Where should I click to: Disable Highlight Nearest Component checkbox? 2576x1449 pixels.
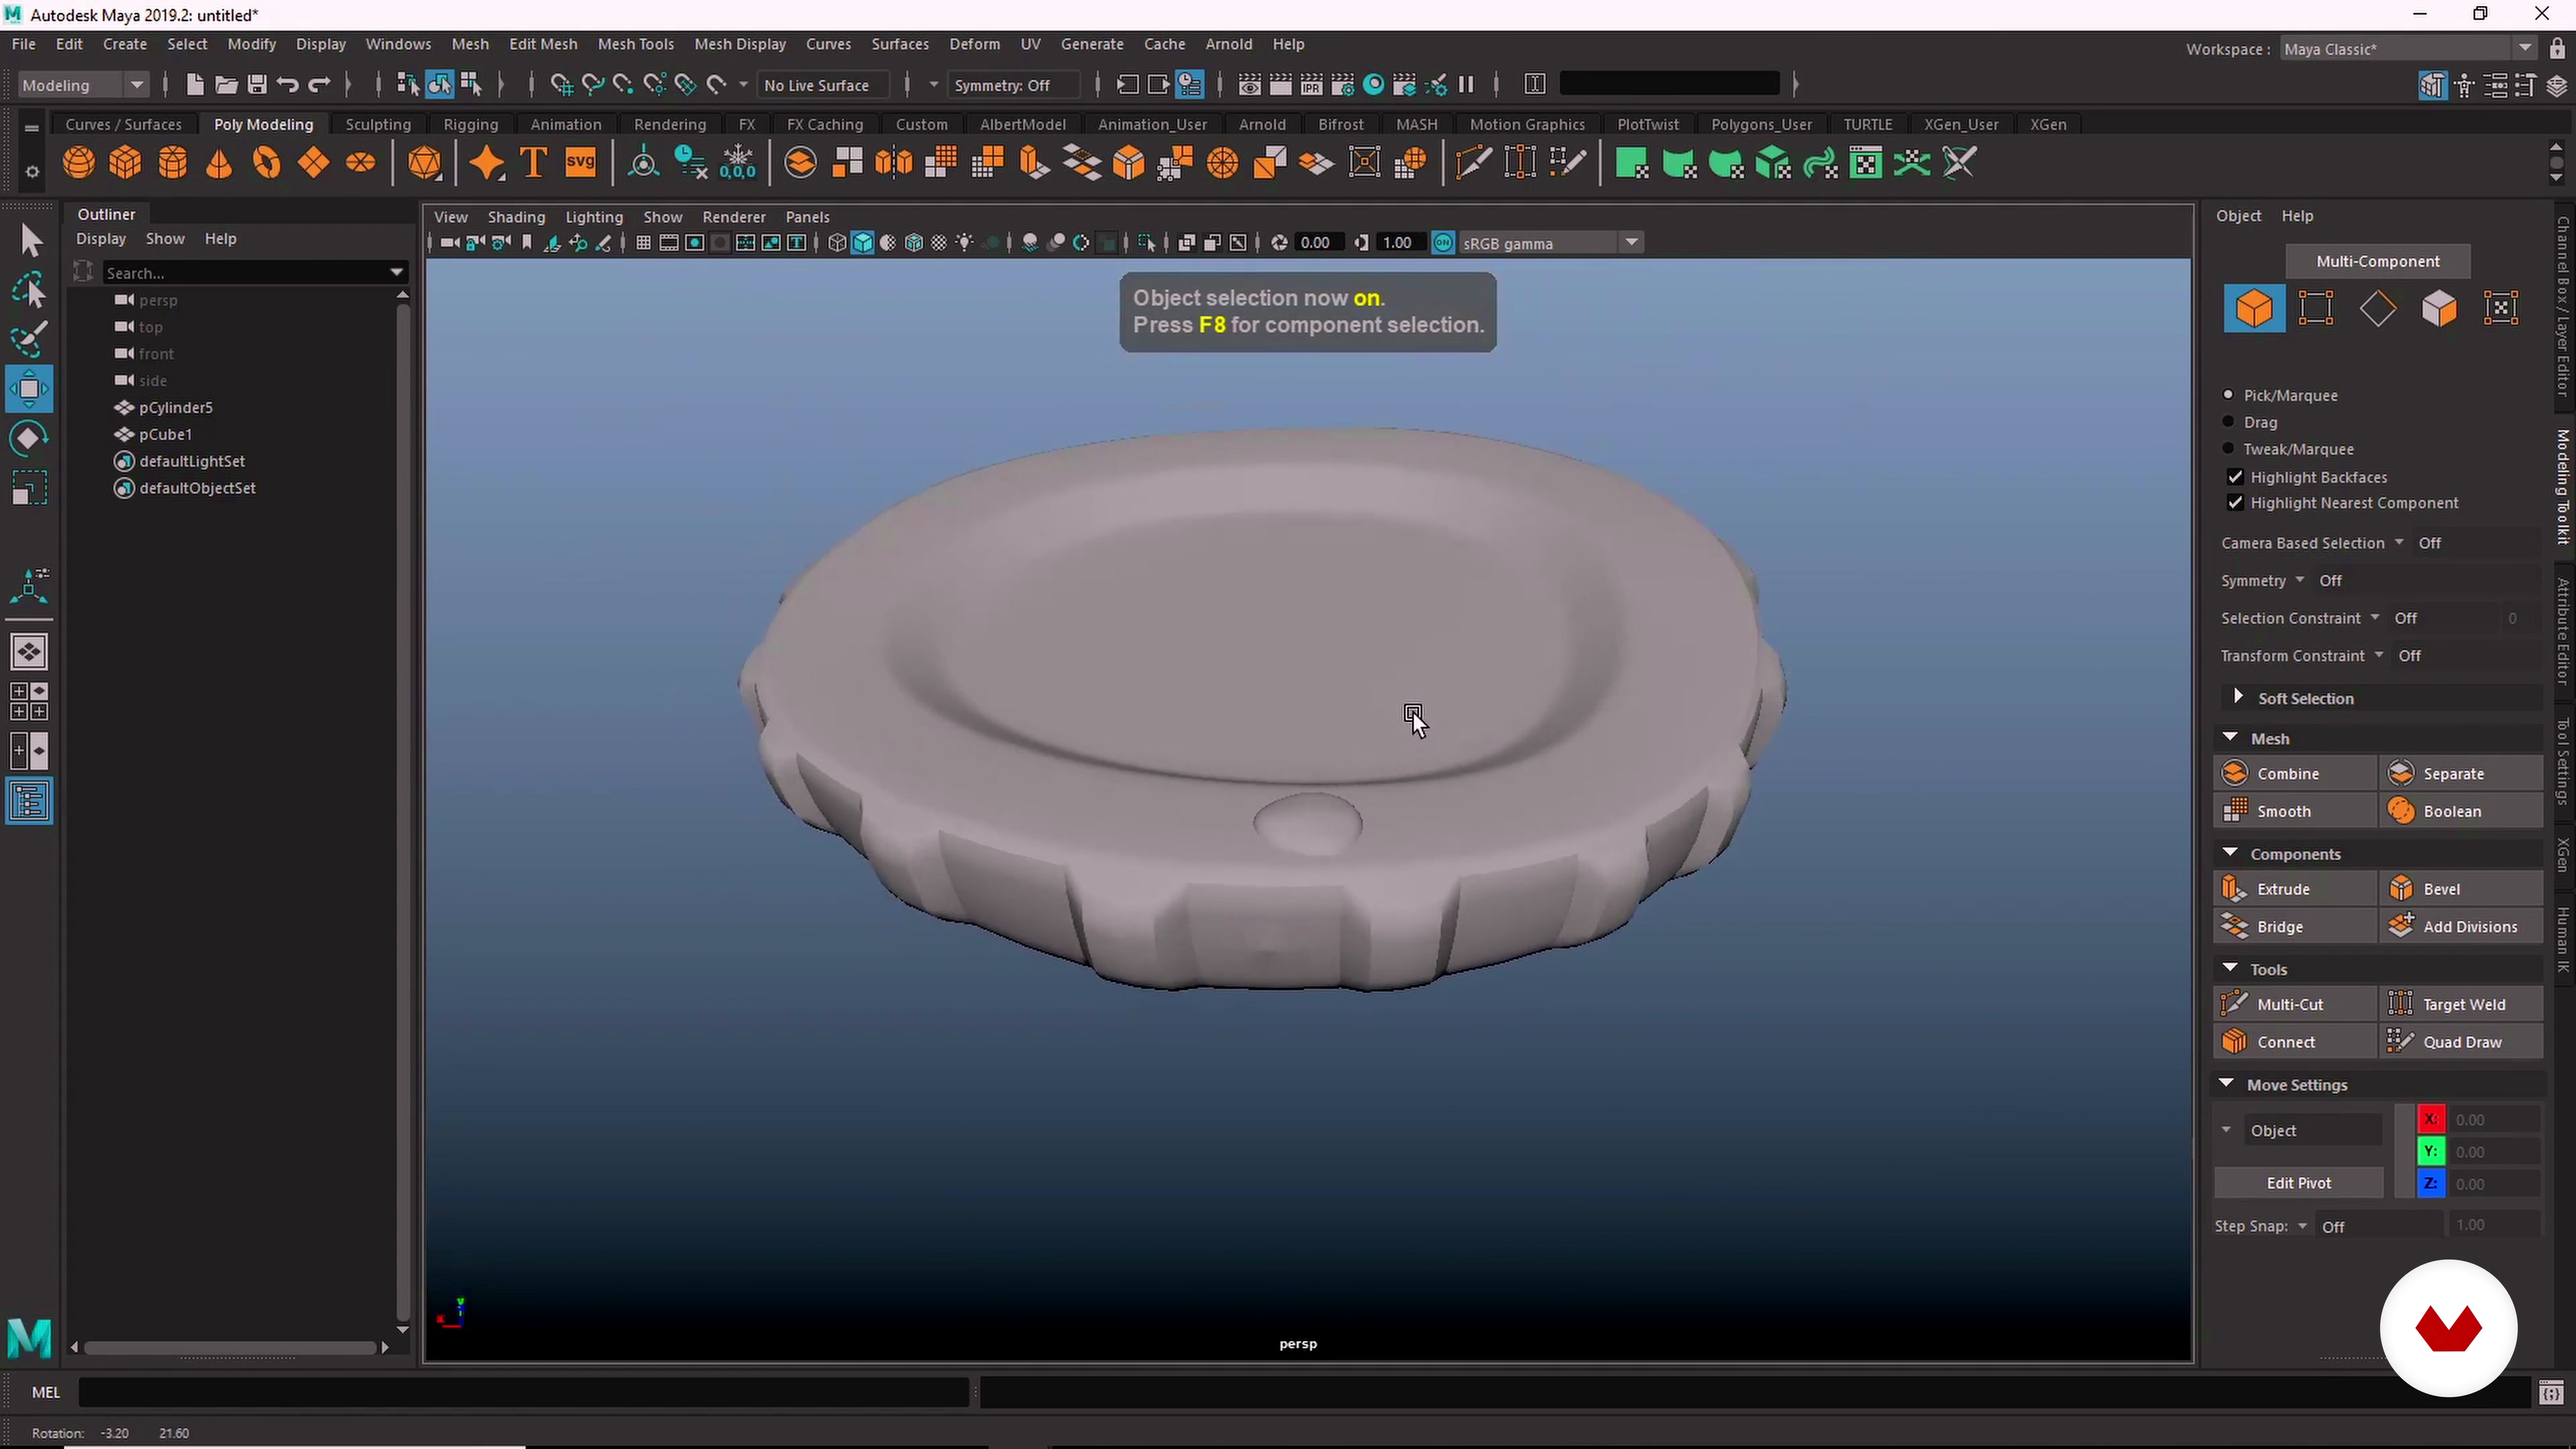click(x=2236, y=503)
